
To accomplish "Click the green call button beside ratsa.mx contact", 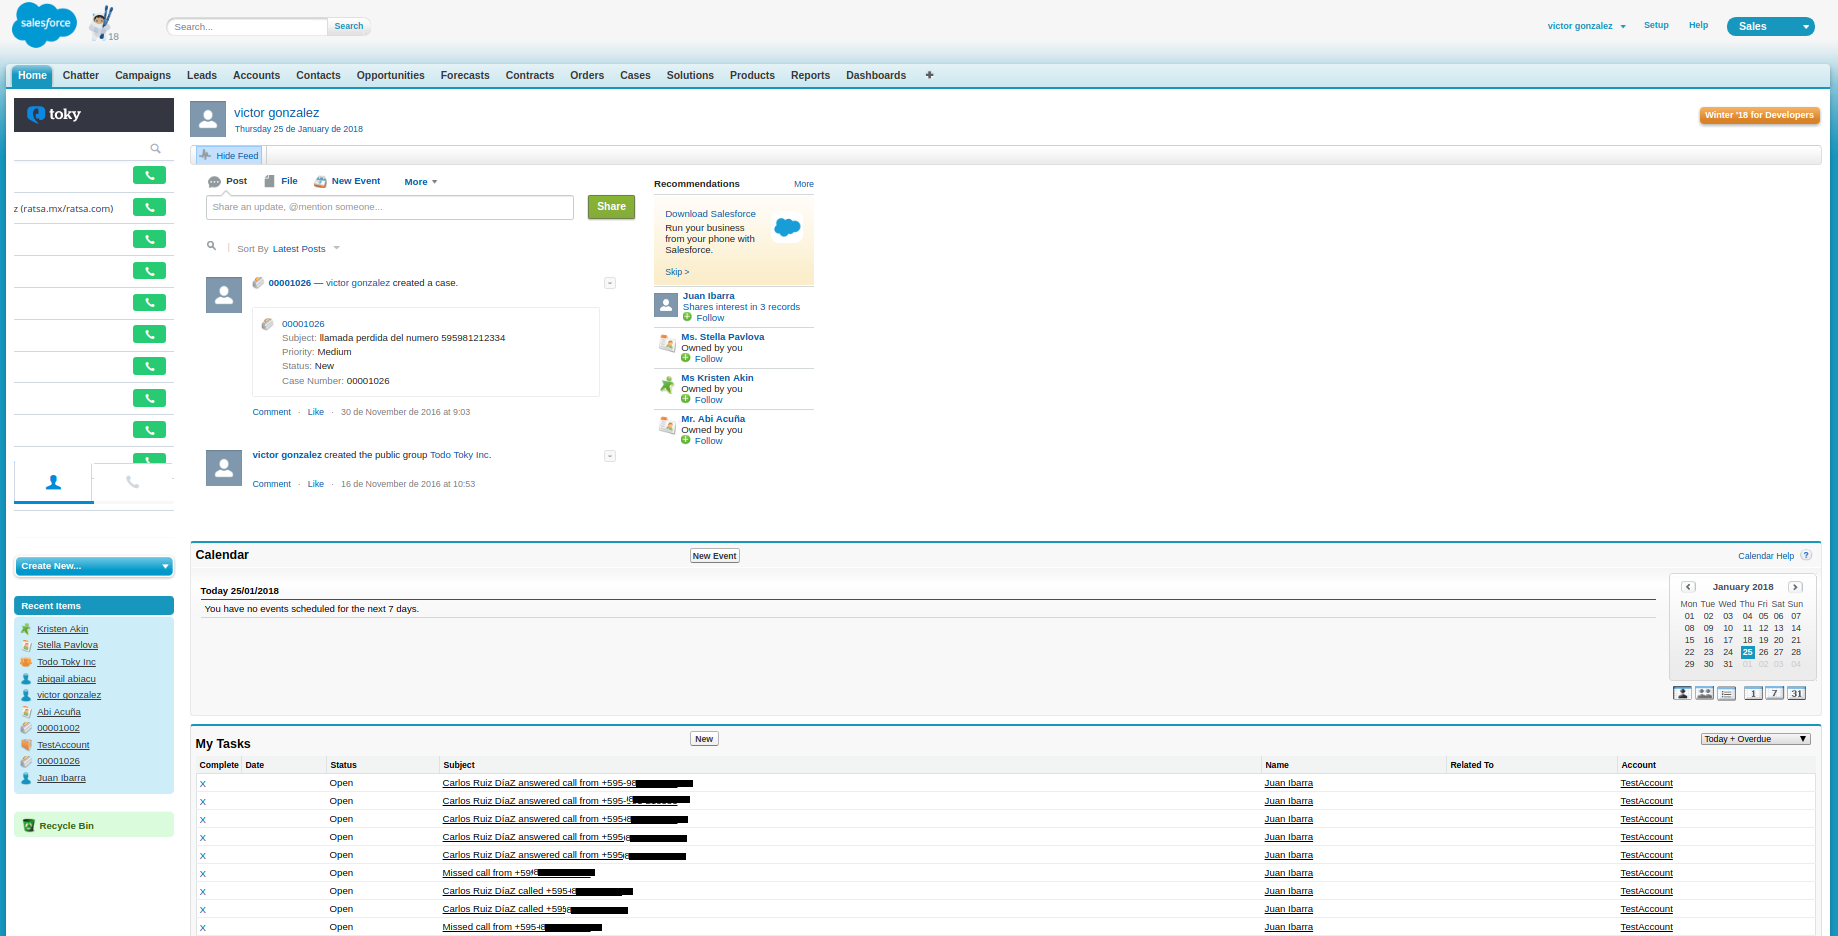I will pyautogui.click(x=149, y=208).
